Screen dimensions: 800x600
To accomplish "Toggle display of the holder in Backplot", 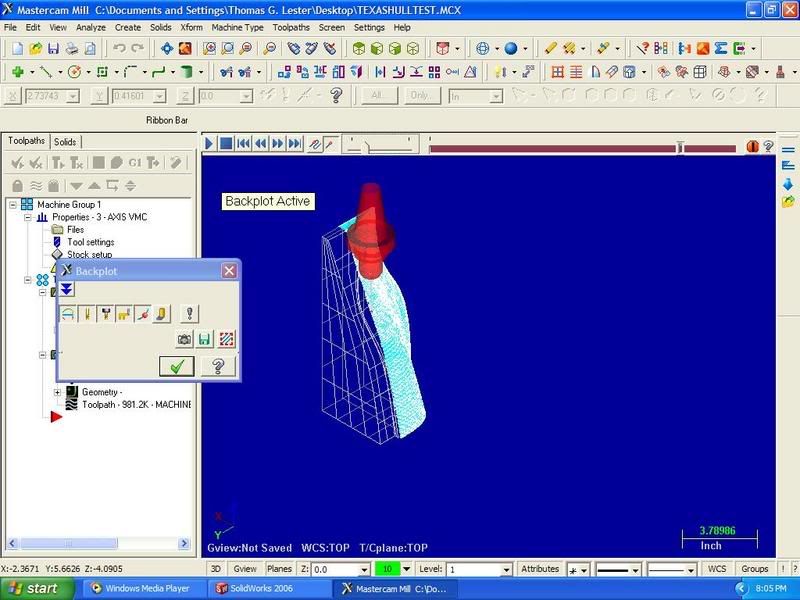I will [x=106, y=313].
